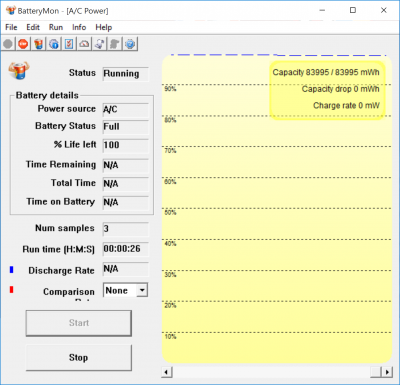Expand the Comparison dropdown arrow
The height and width of the screenshot is (385, 400).
coord(142,290)
